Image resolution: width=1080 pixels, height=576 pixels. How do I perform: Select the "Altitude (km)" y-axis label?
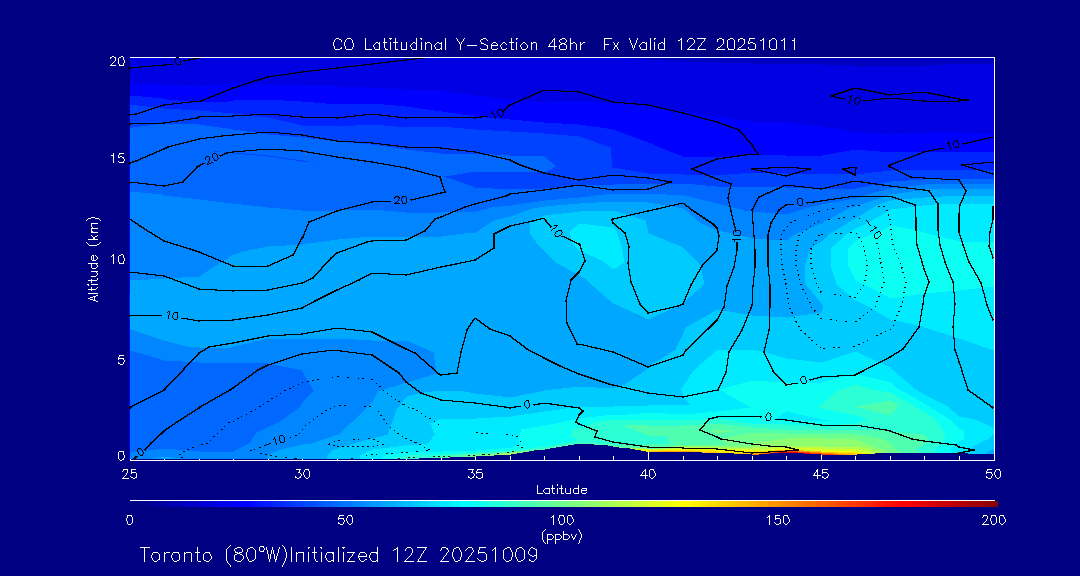(93, 258)
